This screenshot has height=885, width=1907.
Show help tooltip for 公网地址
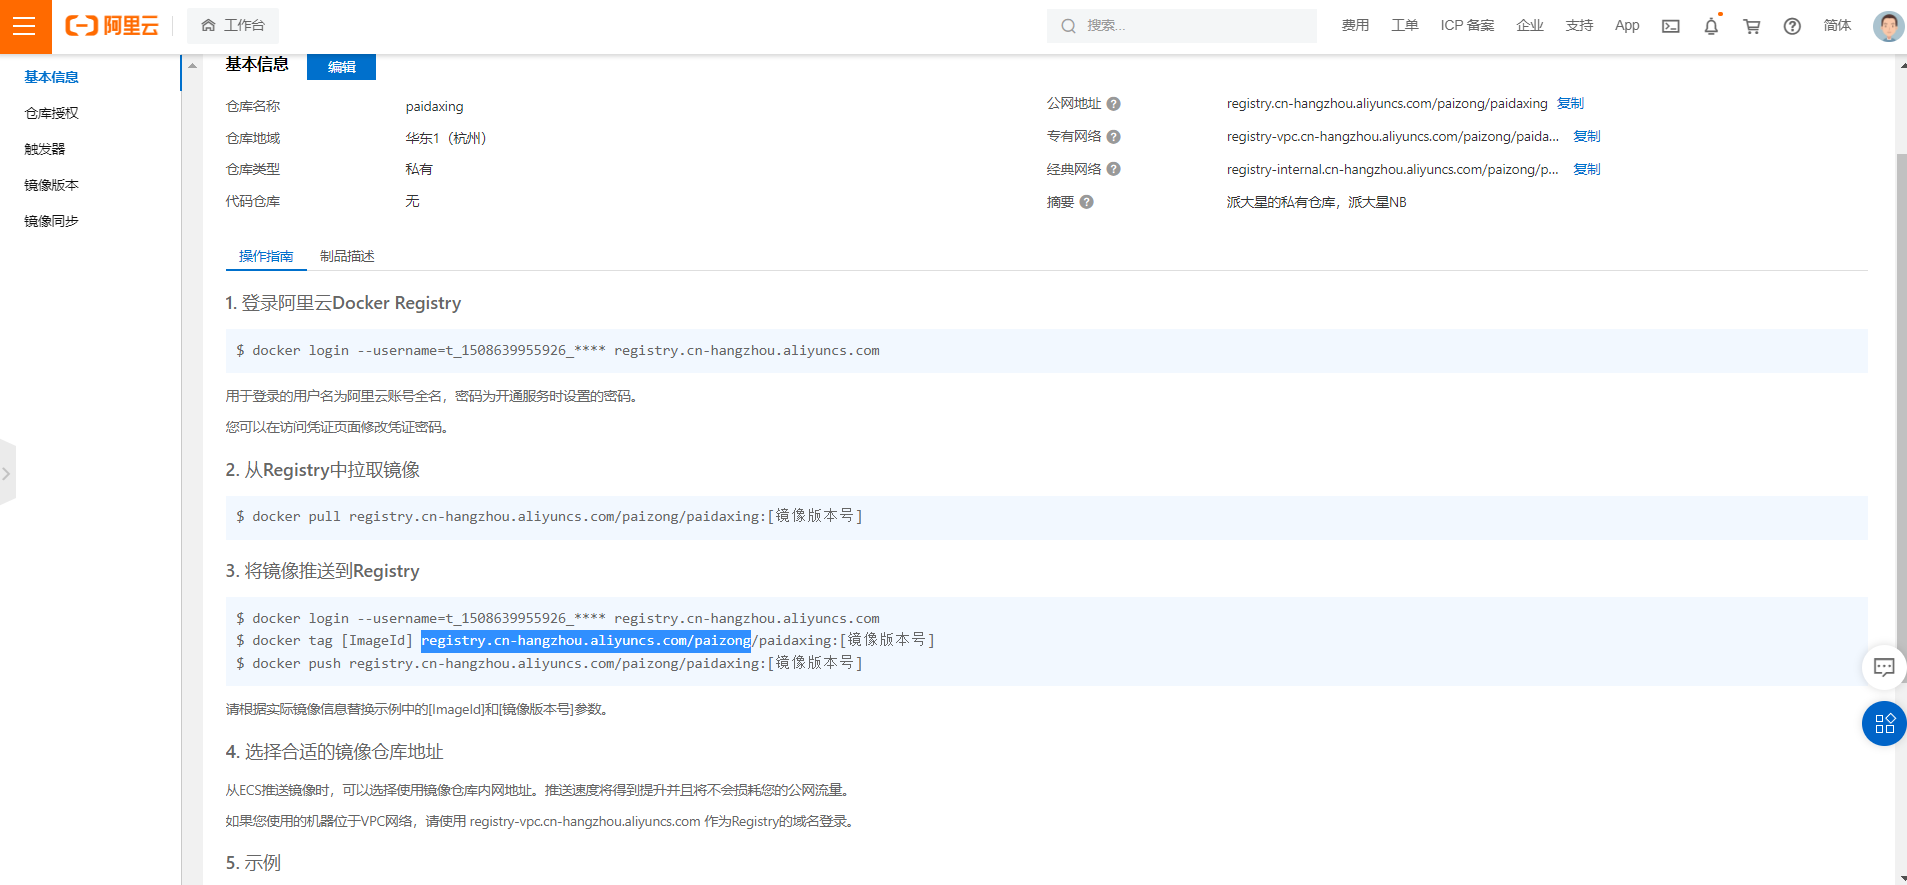tap(1114, 104)
